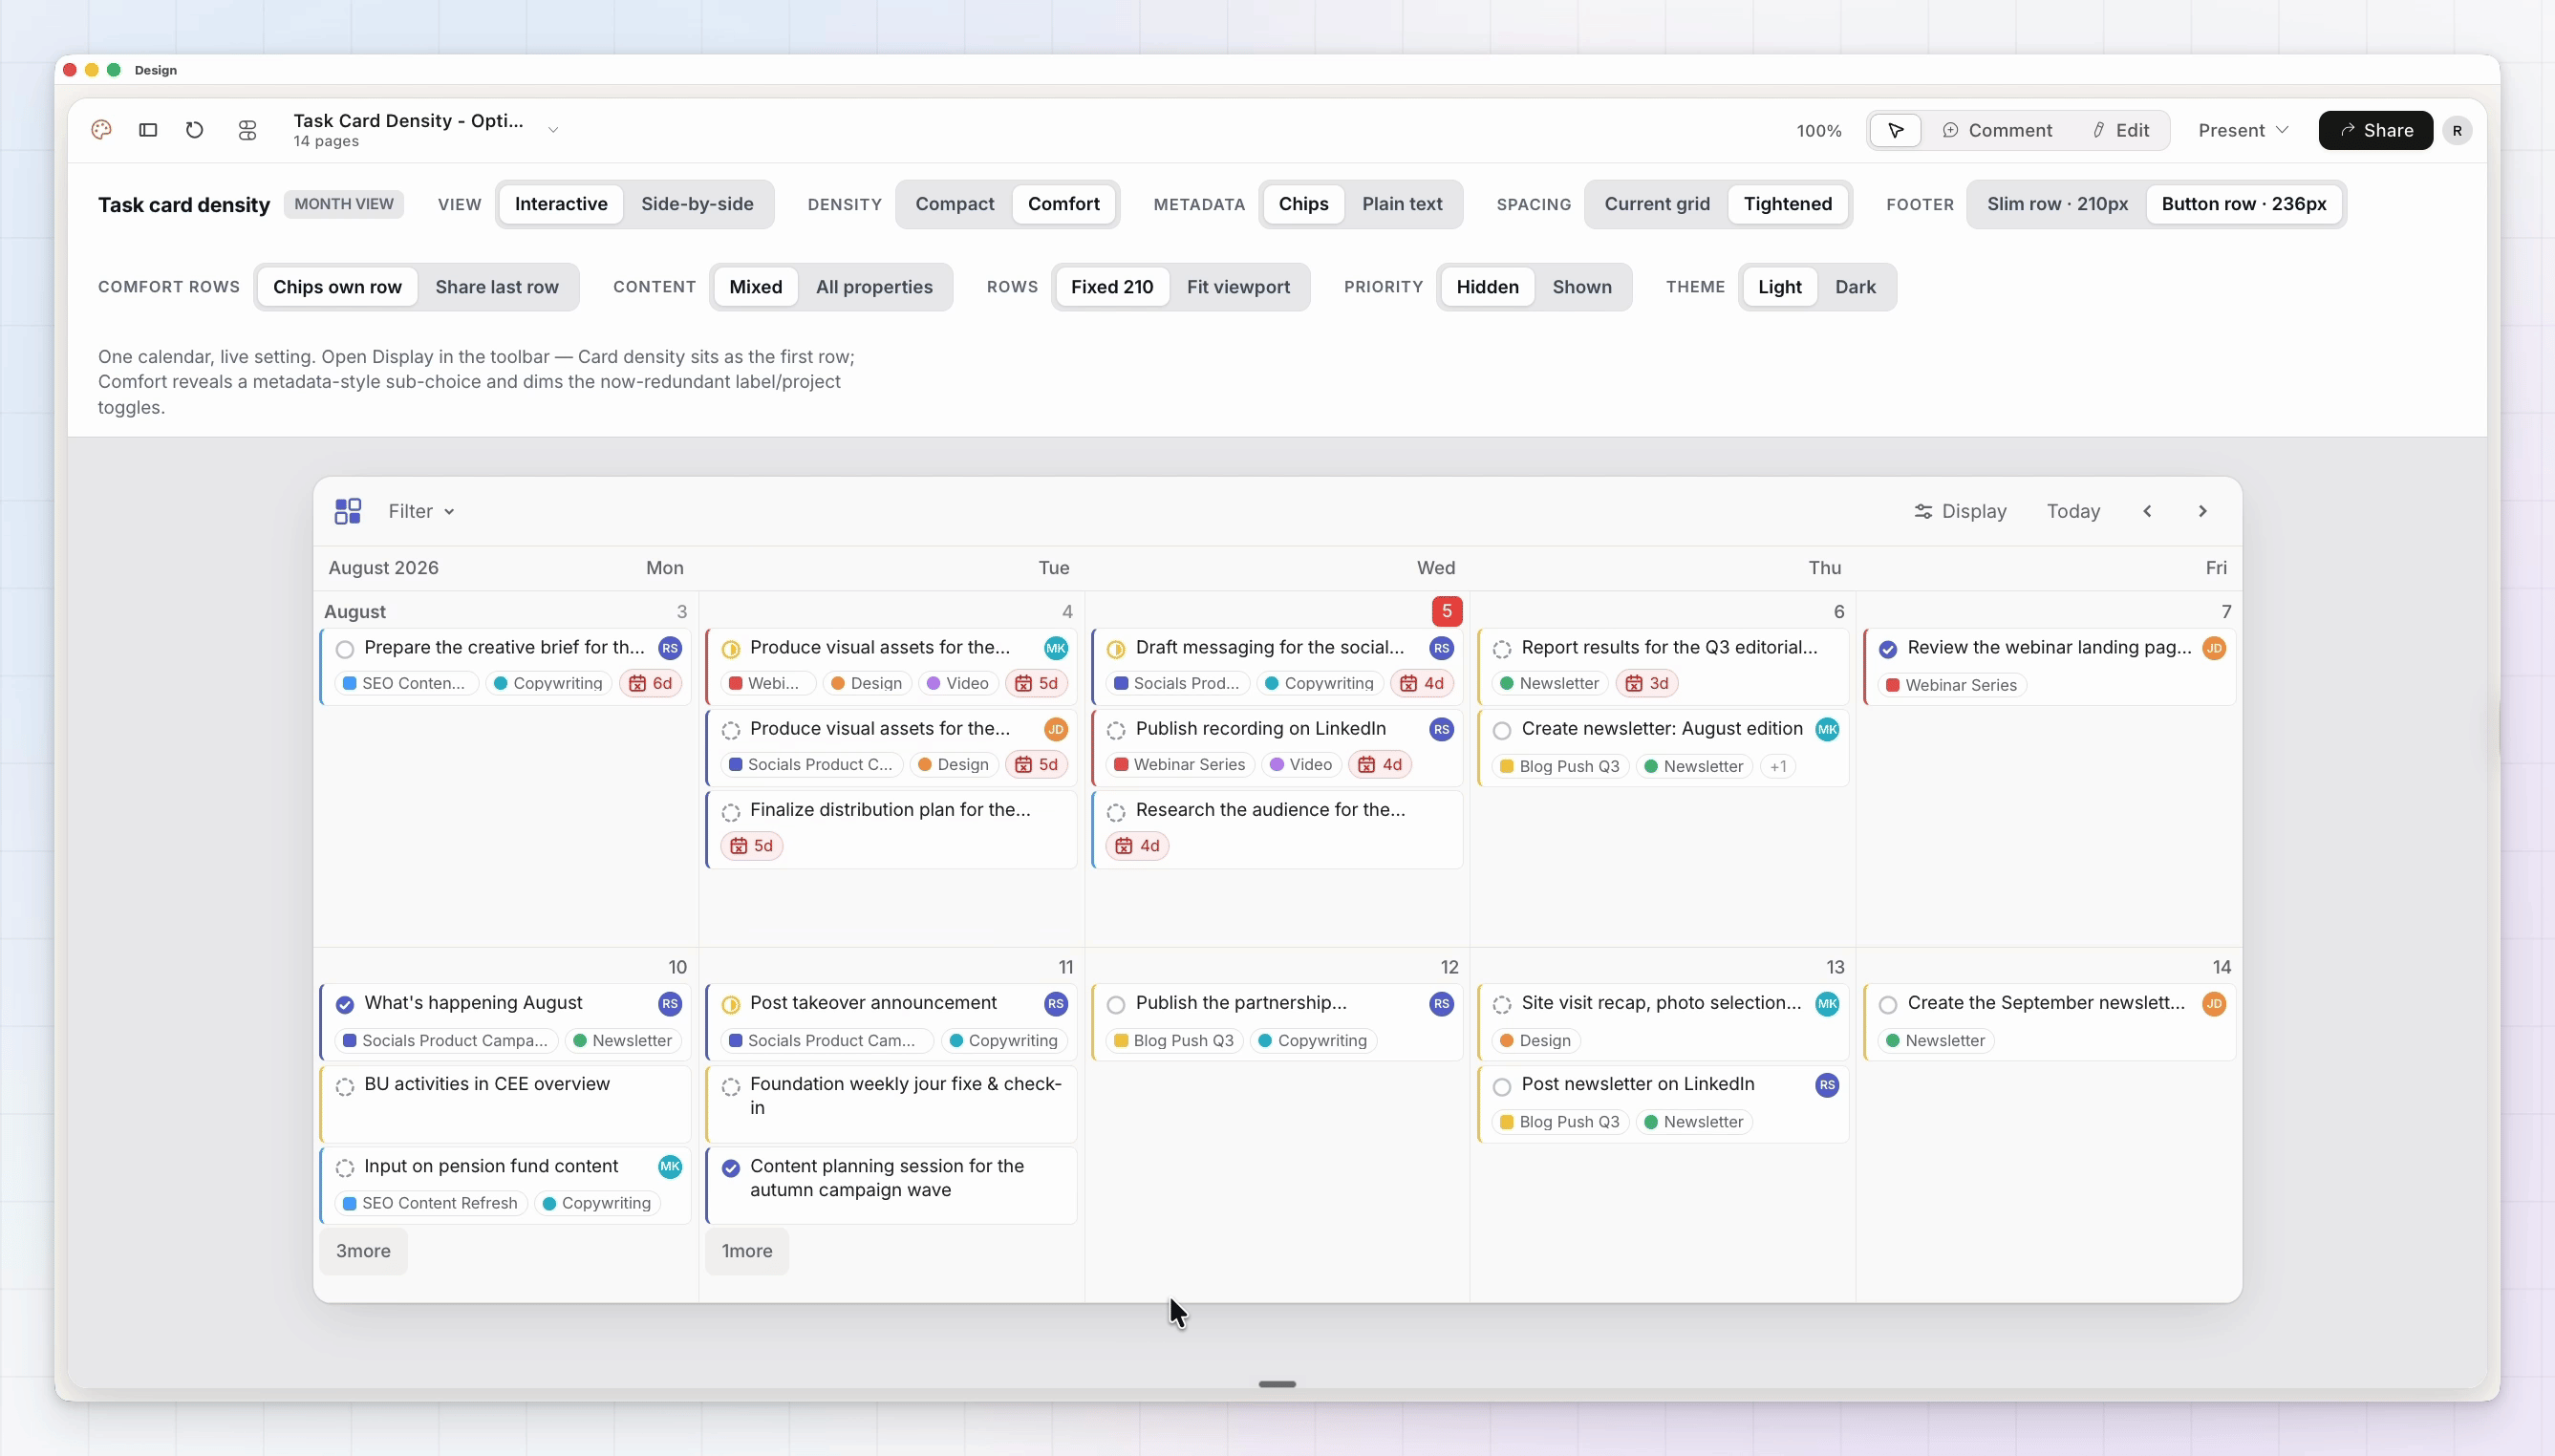This screenshot has height=1456, width=2555.
Task: Click the +1 overflow chip on August newsletter
Action: (1778, 766)
